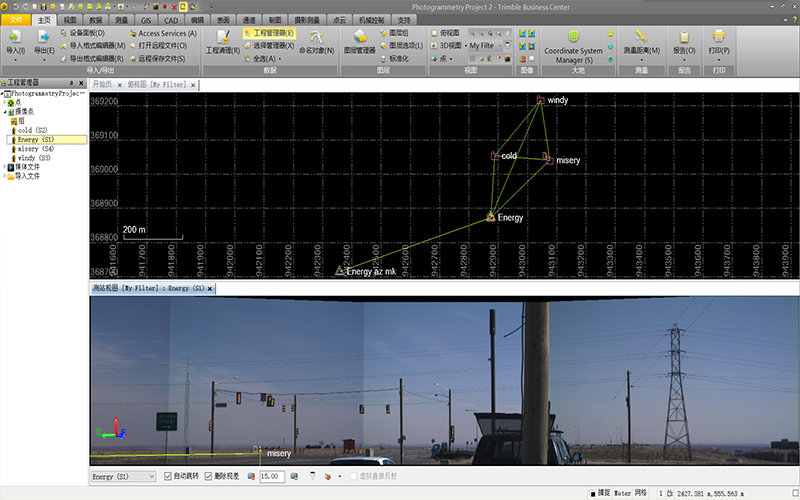
Task: Run 工程清理(R) project cleanup
Action: click(222, 42)
